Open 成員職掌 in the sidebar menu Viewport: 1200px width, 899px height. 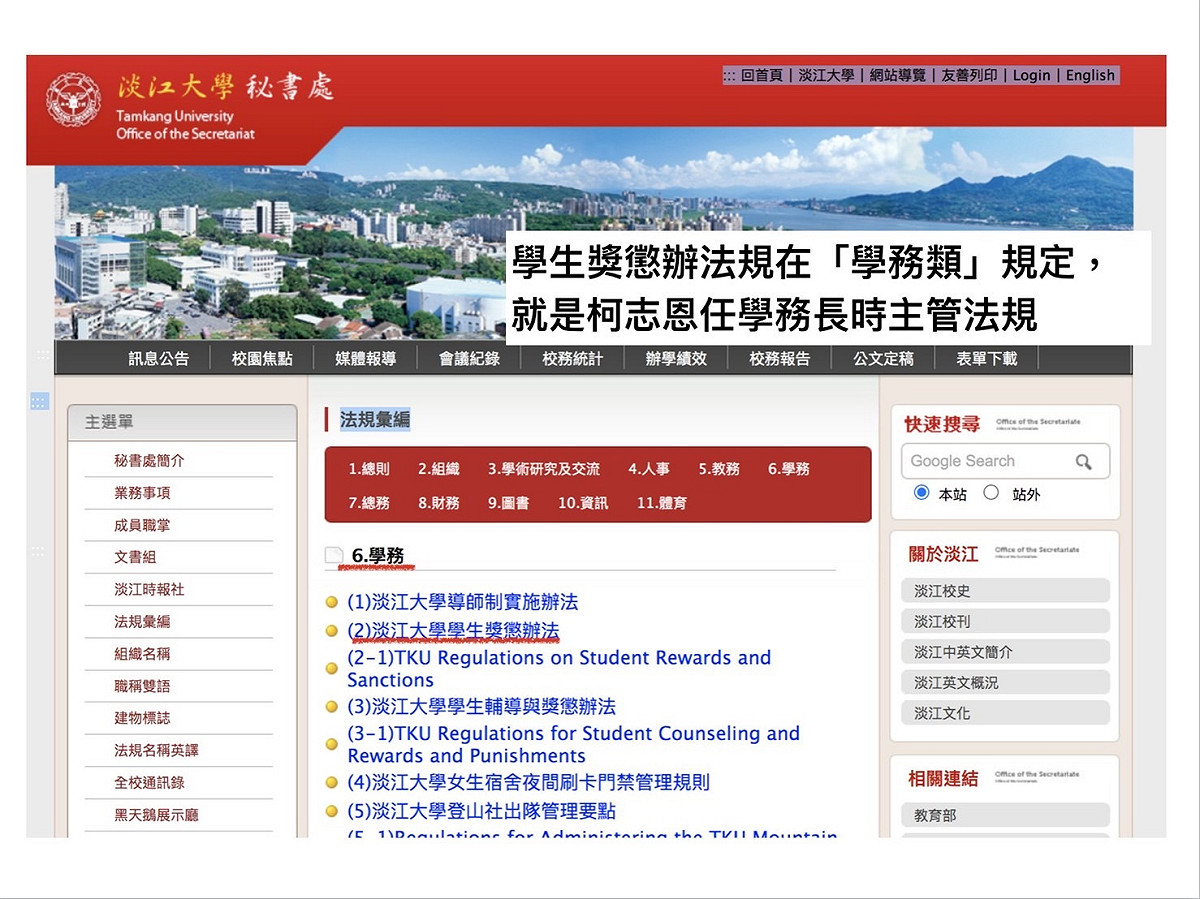point(142,525)
